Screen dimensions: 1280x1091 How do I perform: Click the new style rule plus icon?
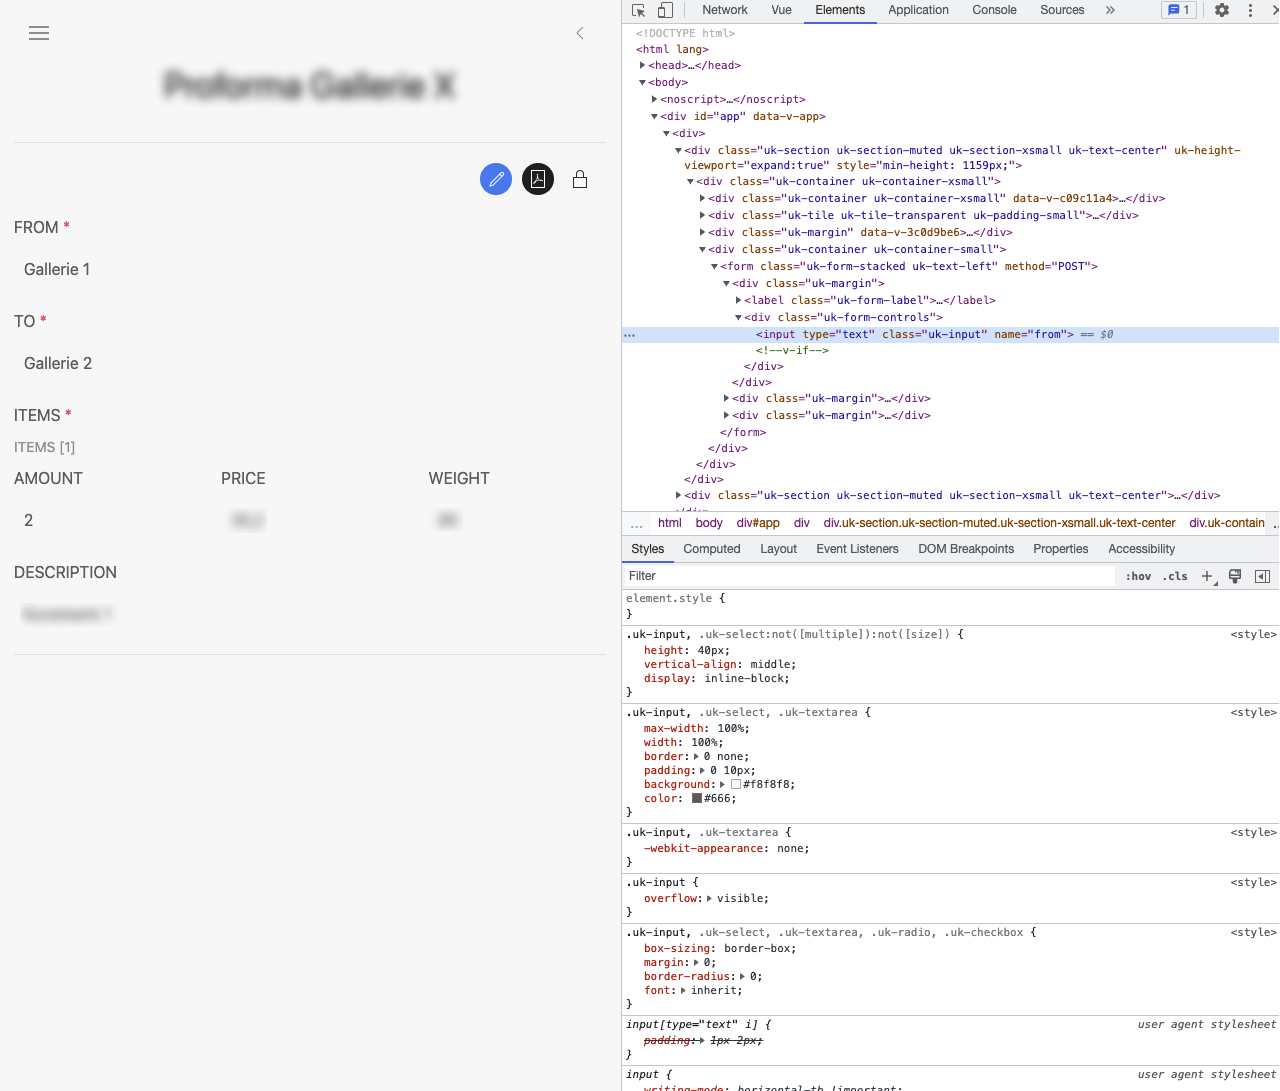tap(1207, 576)
